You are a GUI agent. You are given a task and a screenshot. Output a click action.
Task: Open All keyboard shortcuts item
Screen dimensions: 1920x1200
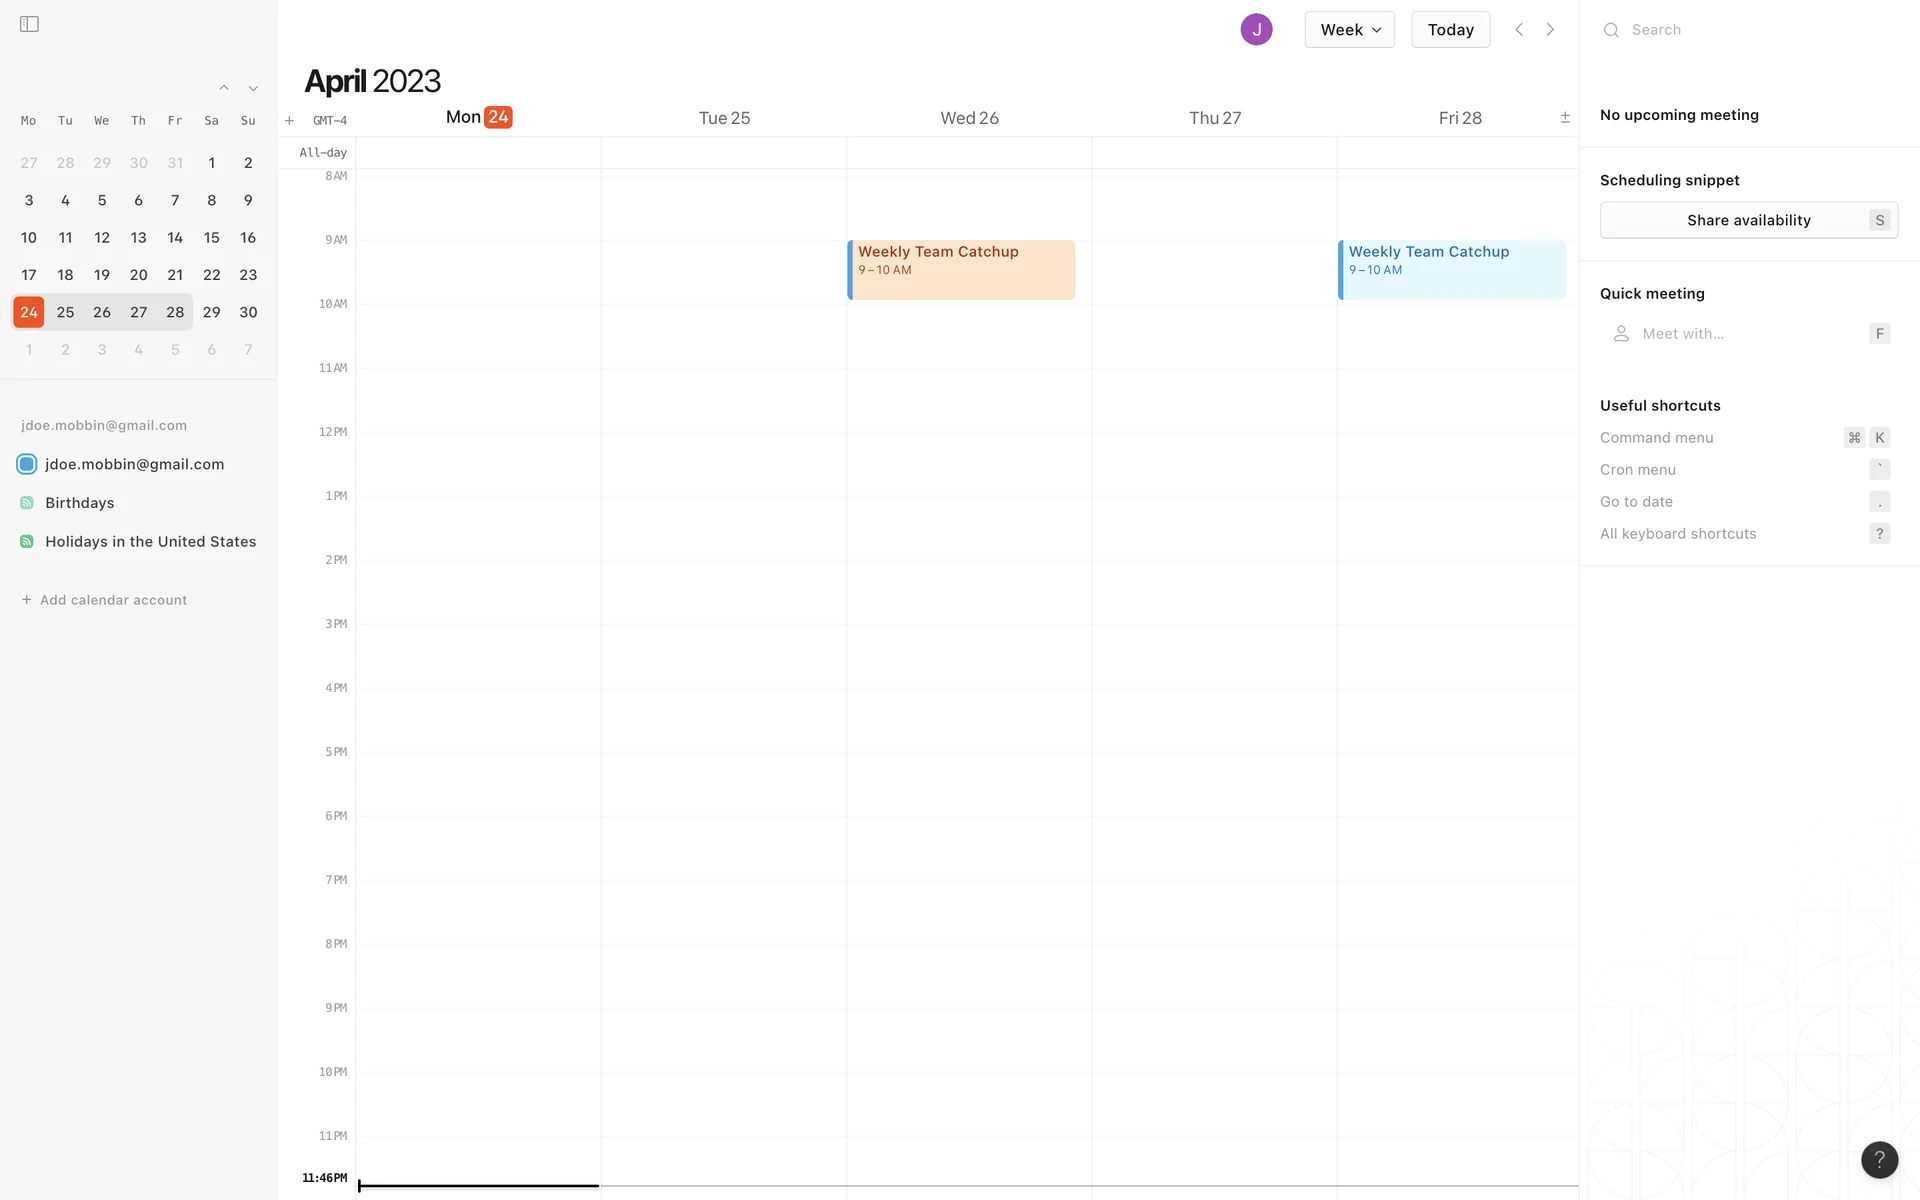pyautogui.click(x=1678, y=534)
